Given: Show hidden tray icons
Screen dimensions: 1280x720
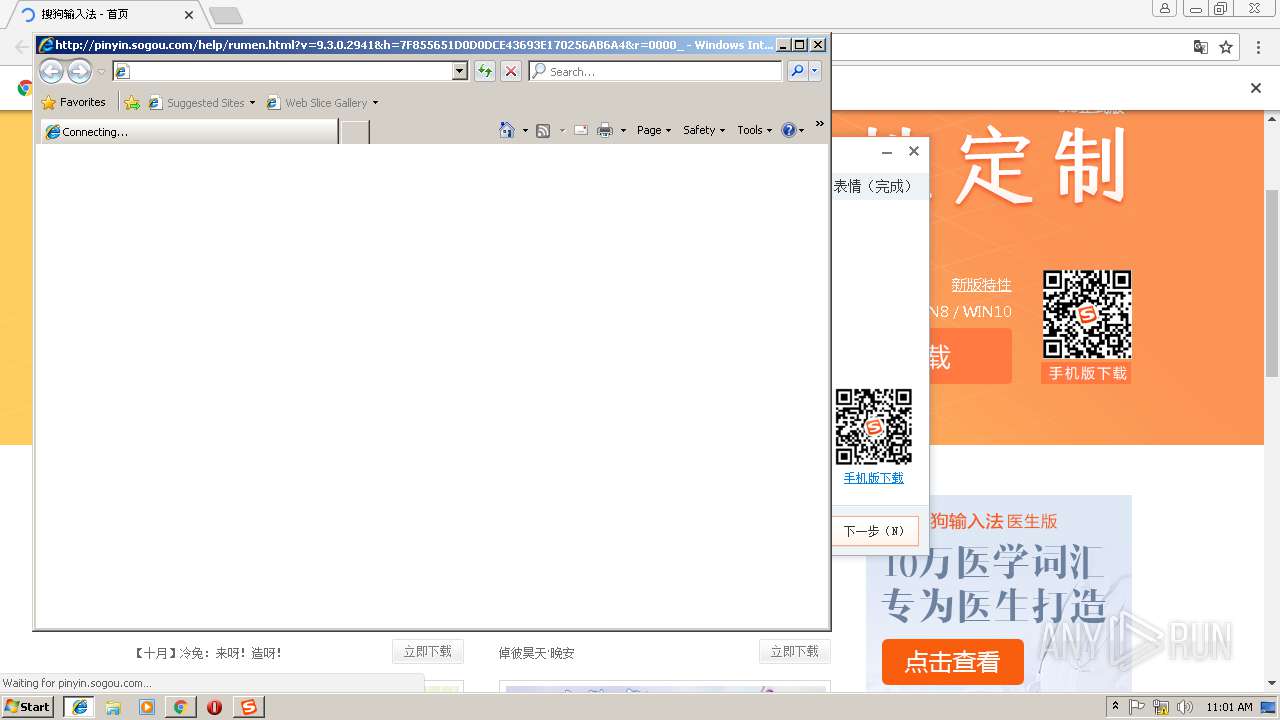Looking at the screenshot, I should point(1115,707).
